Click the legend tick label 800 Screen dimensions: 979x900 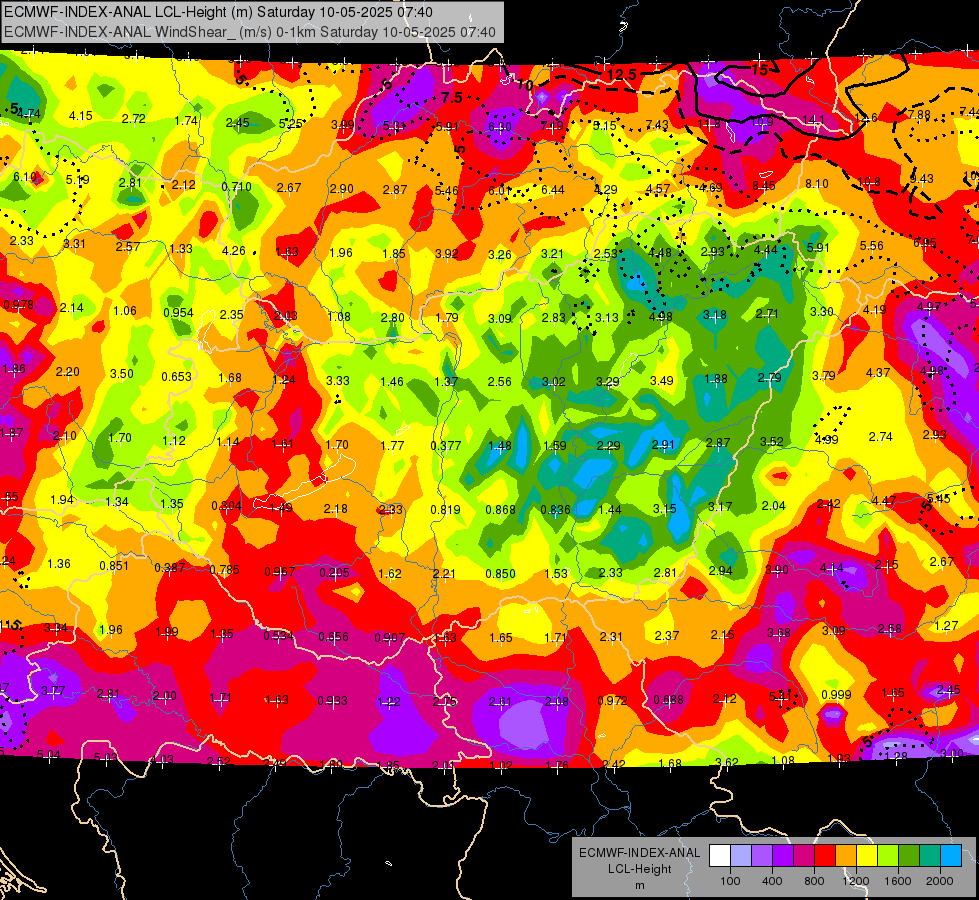[x=814, y=881]
